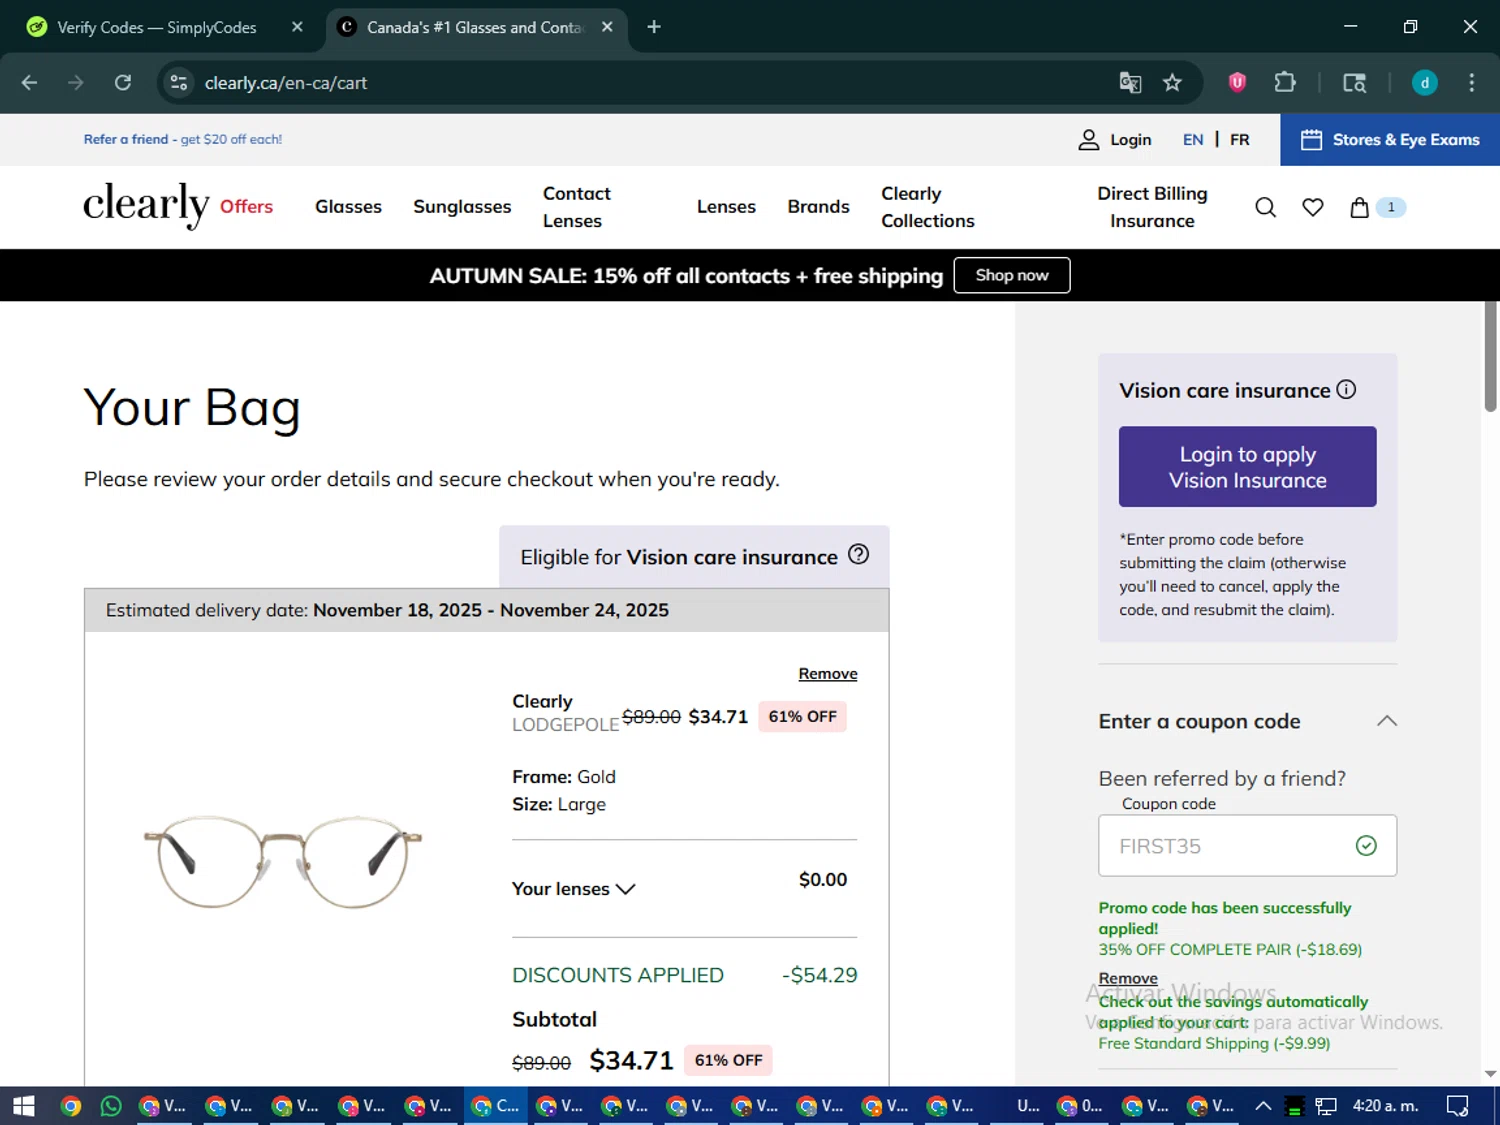Bookmark this page with the star icon

[x=1172, y=83]
